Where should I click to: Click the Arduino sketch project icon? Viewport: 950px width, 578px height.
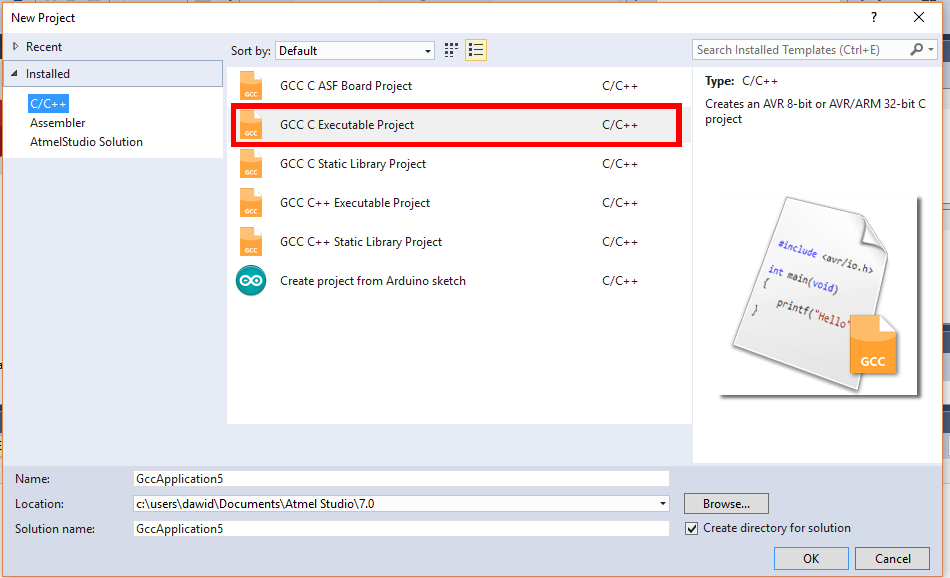coord(251,281)
